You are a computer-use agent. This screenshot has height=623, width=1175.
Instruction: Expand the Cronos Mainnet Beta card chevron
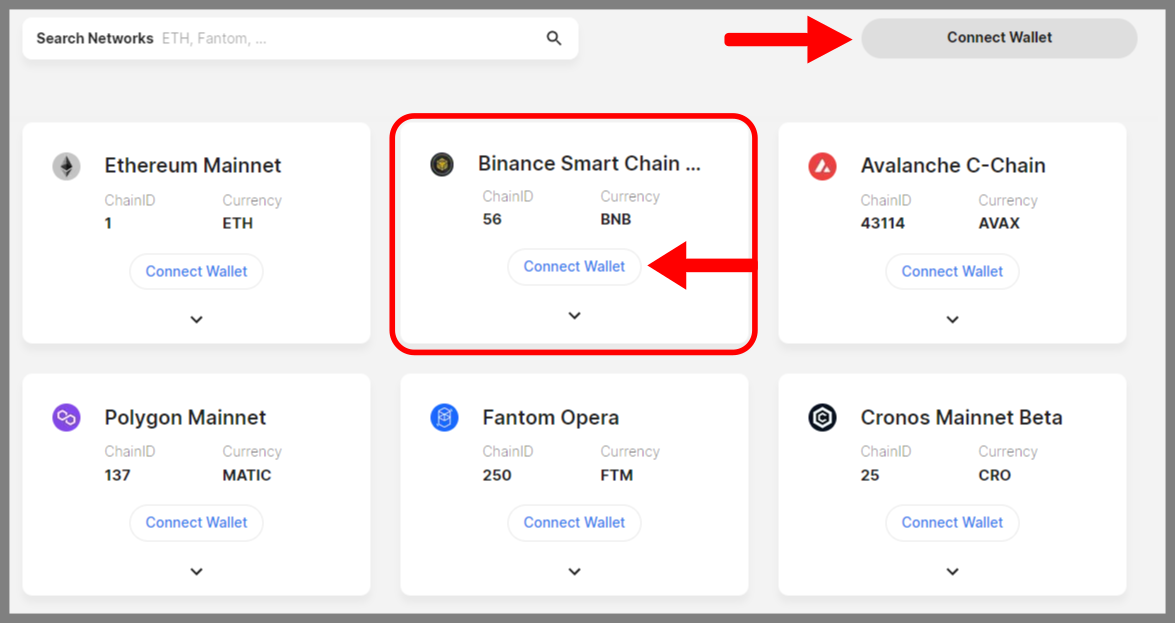click(x=952, y=572)
